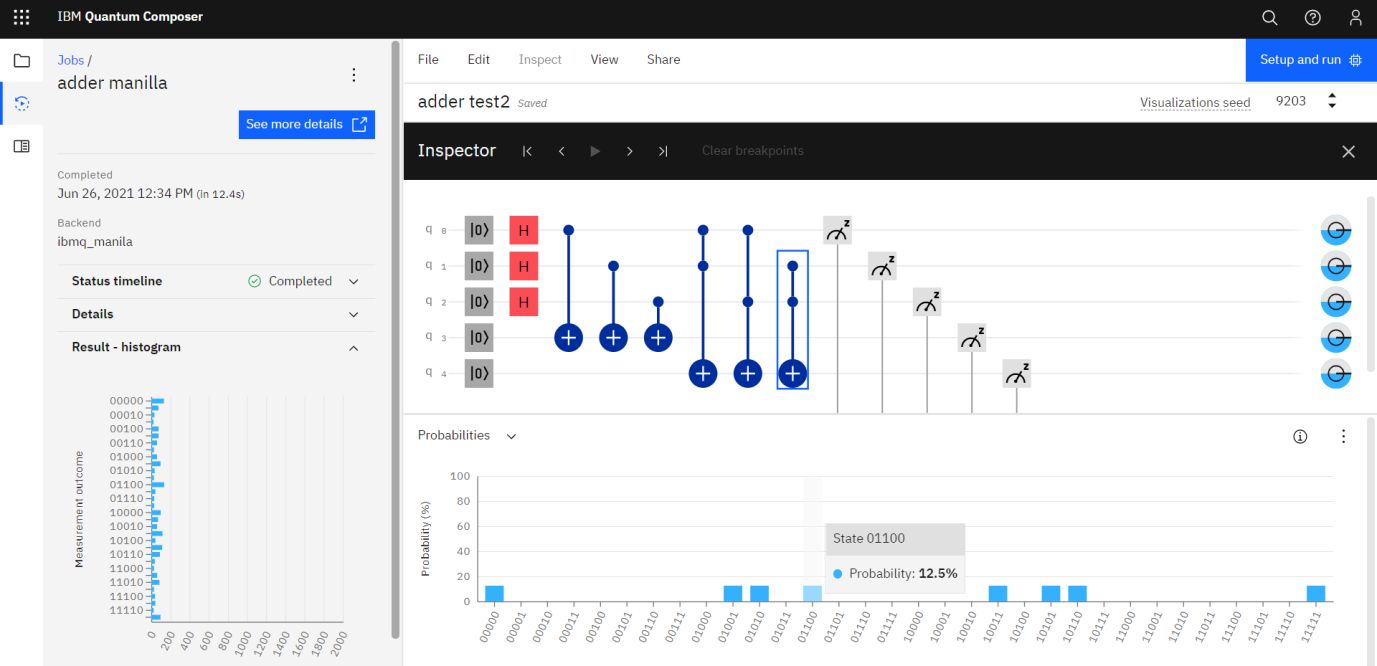The image size is (1377, 666).
Task: Open the app switcher grid icon
Action: click(x=21, y=18)
